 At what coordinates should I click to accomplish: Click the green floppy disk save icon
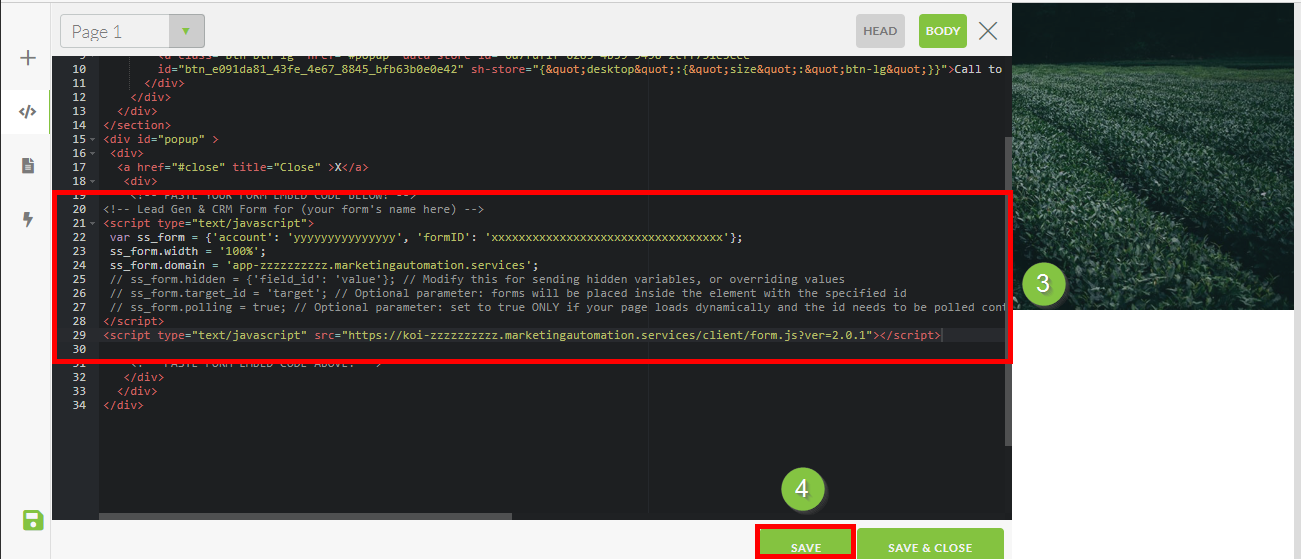(33, 520)
